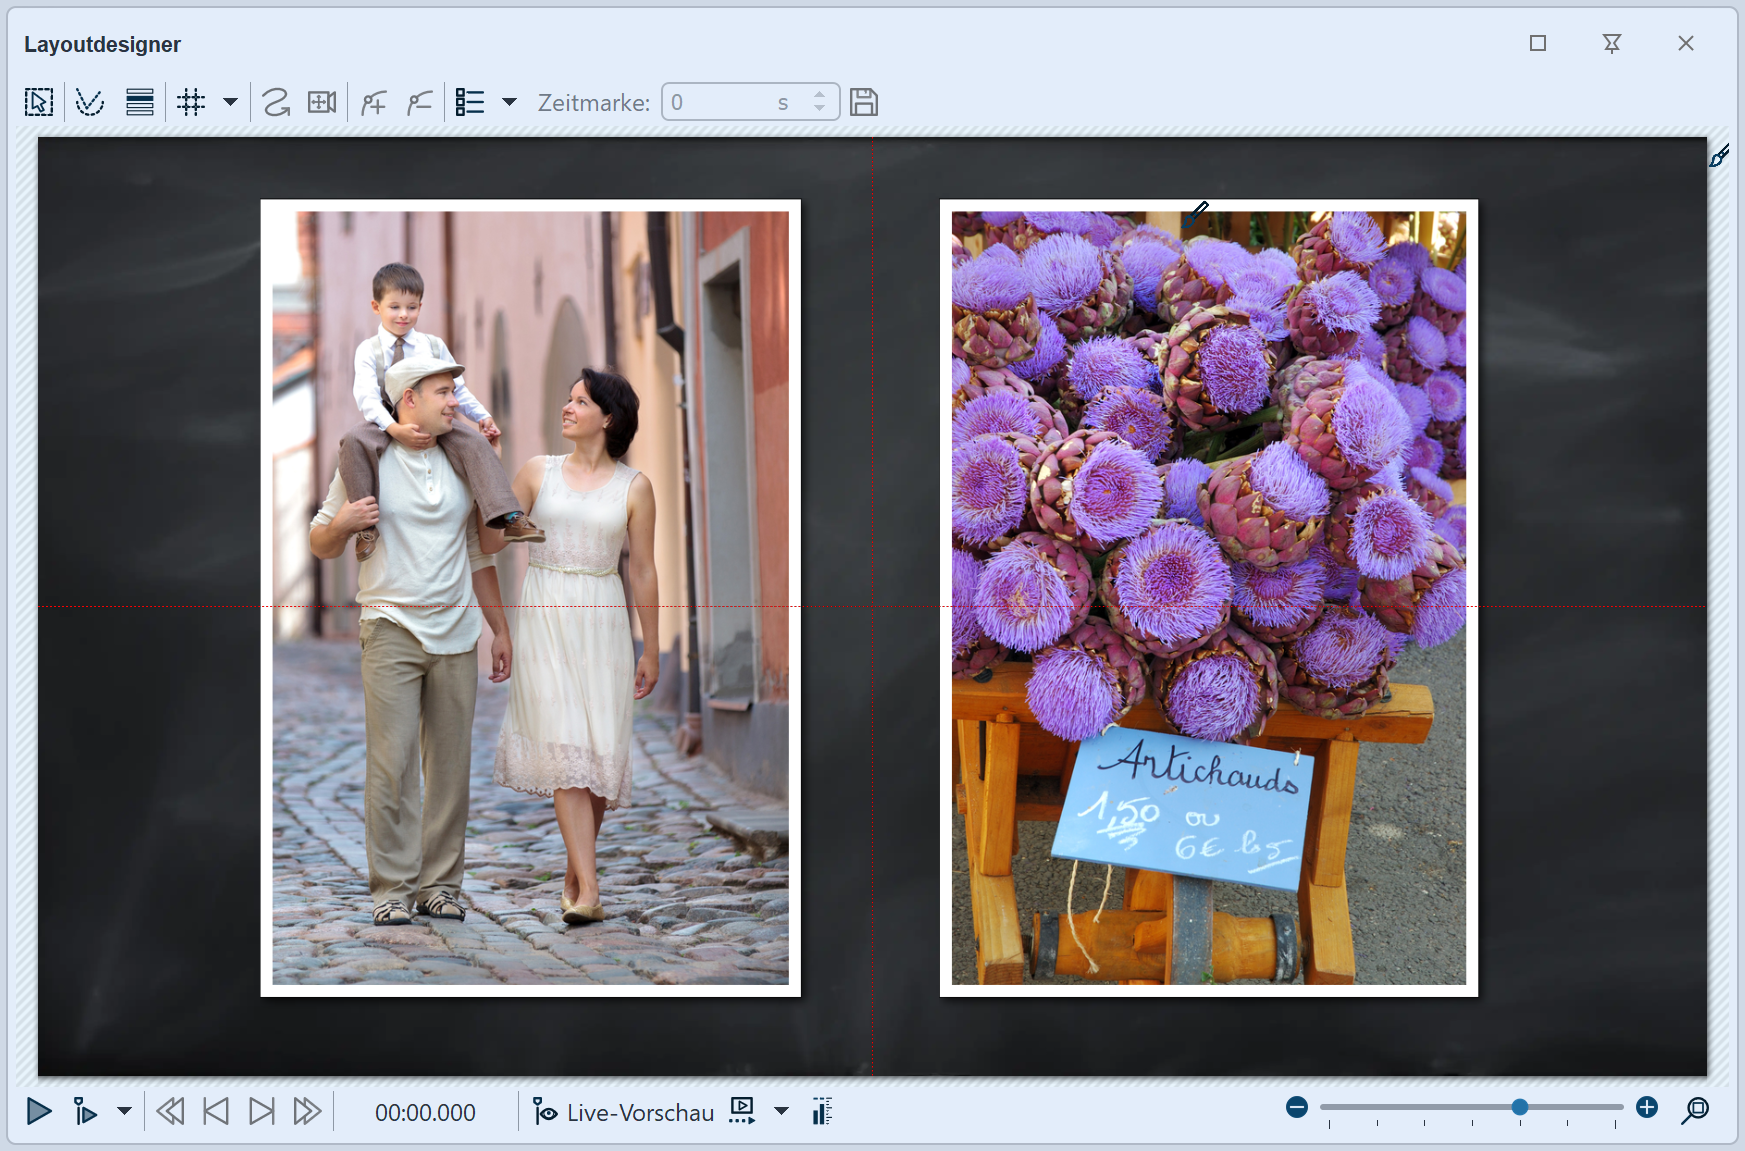This screenshot has height=1151, width=1745.
Task: Click the camera pan tool icon
Action: [322, 102]
